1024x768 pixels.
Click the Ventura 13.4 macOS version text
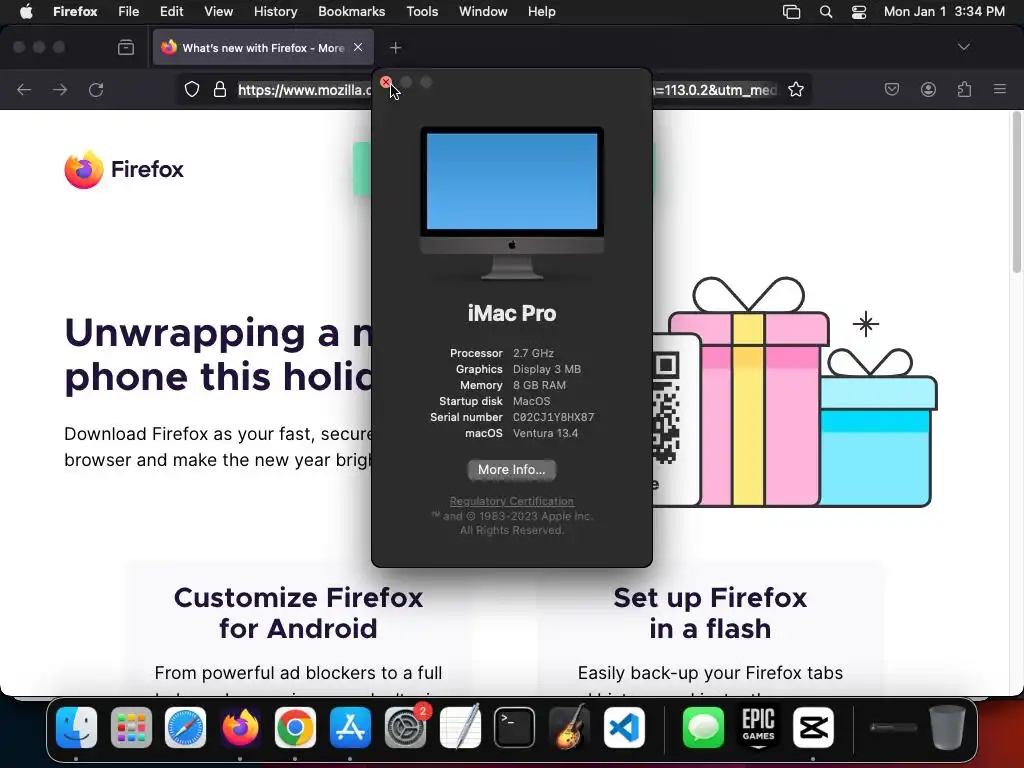(x=545, y=433)
